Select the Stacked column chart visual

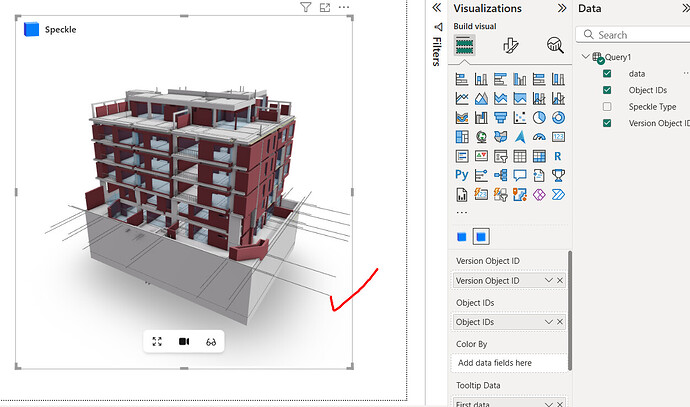481,79
